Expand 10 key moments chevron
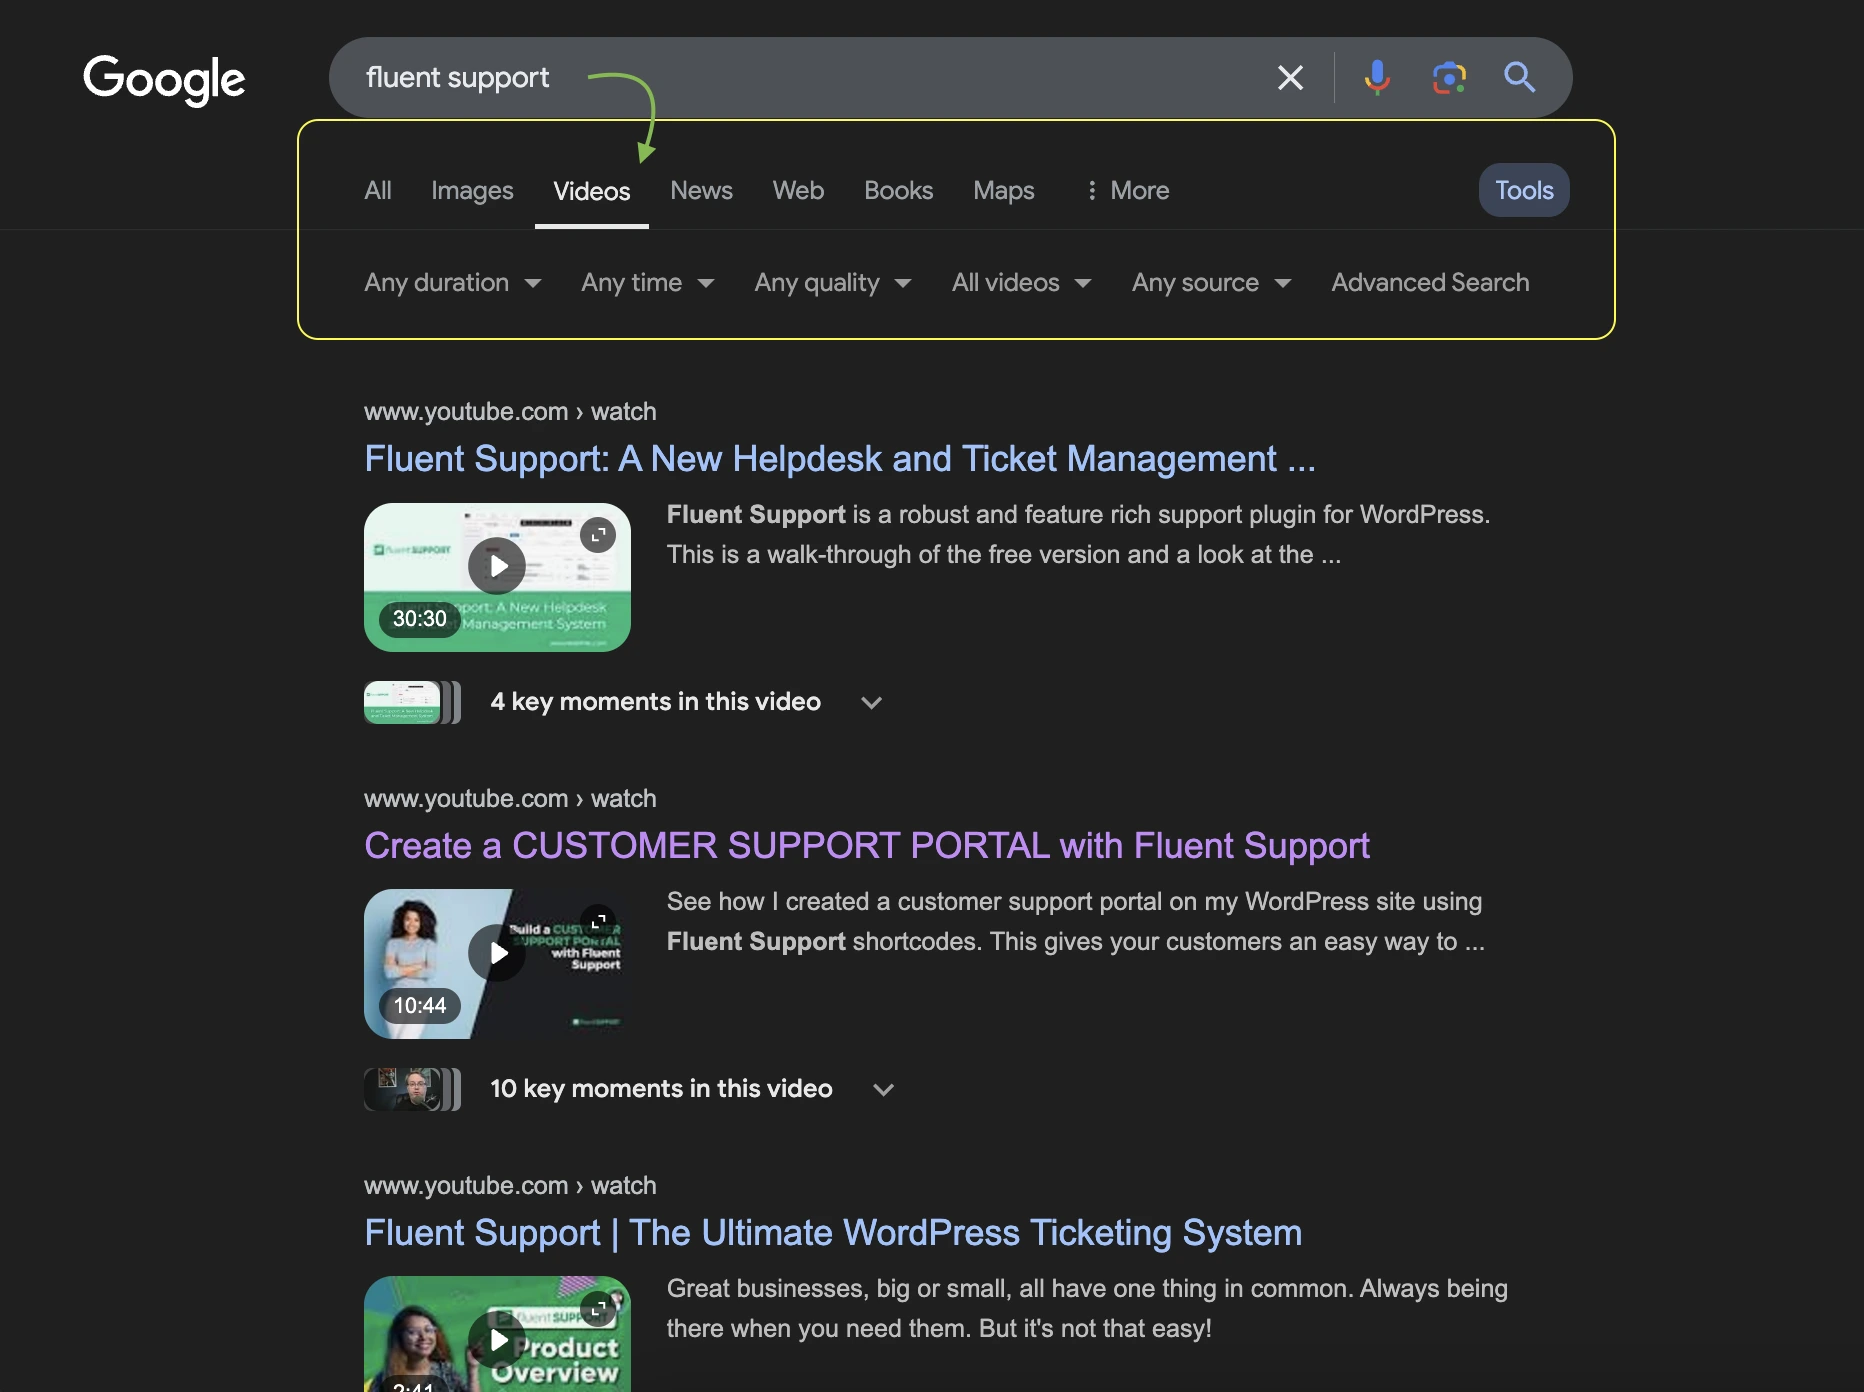This screenshot has height=1392, width=1864. pyautogui.click(x=883, y=1089)
